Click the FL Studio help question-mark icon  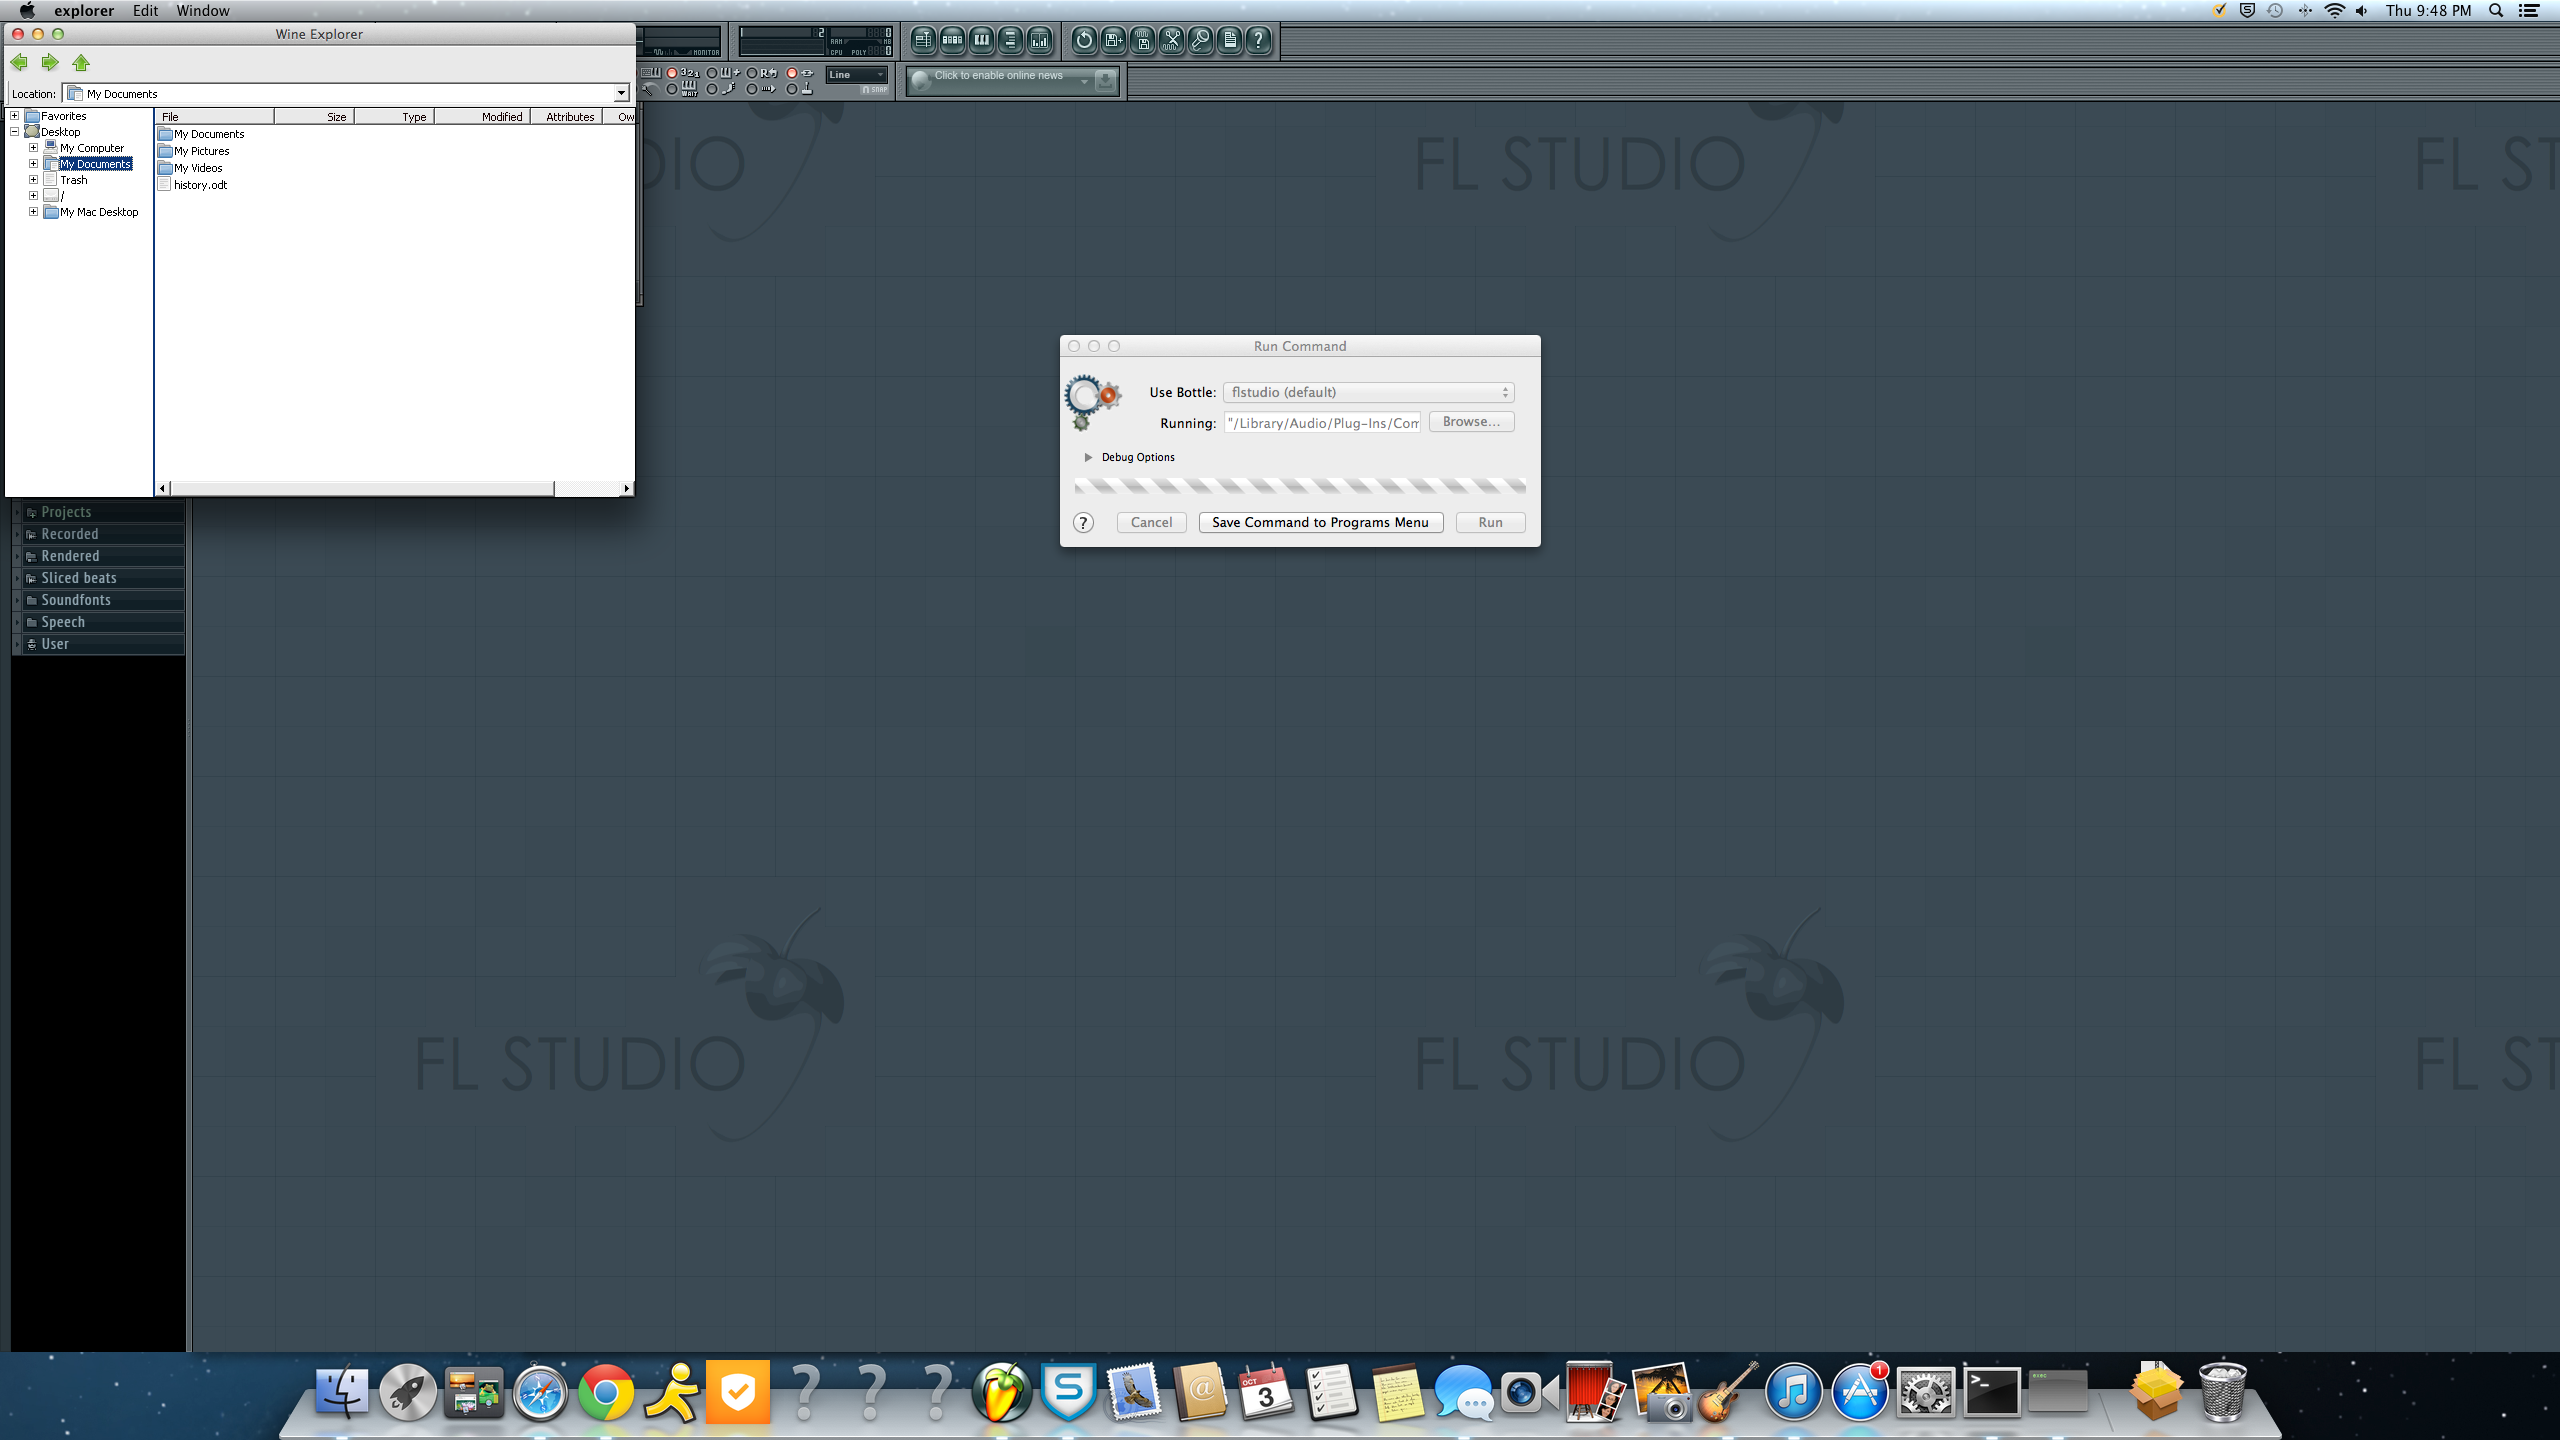[x=1259, y=40]
